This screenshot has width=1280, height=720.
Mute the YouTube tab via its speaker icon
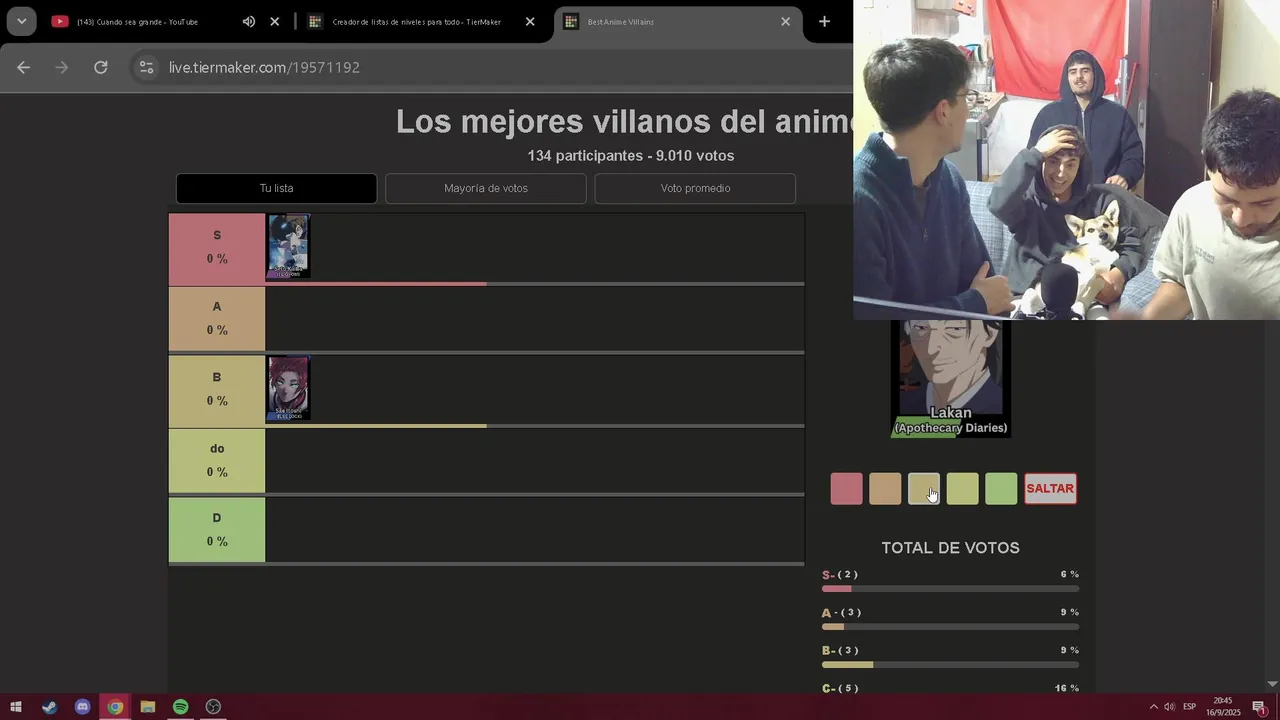tap(249, 22)
